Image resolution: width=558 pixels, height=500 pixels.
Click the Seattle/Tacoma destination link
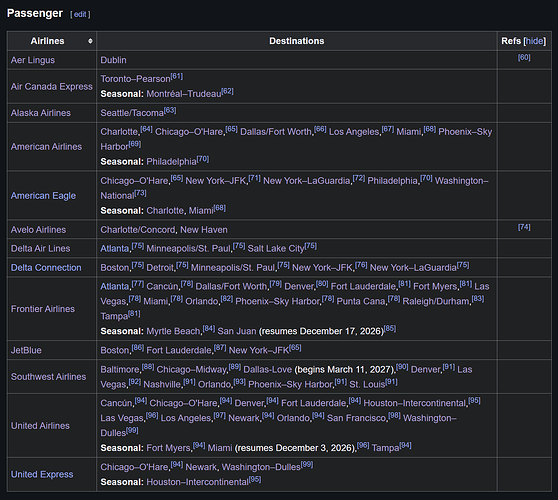132,113
